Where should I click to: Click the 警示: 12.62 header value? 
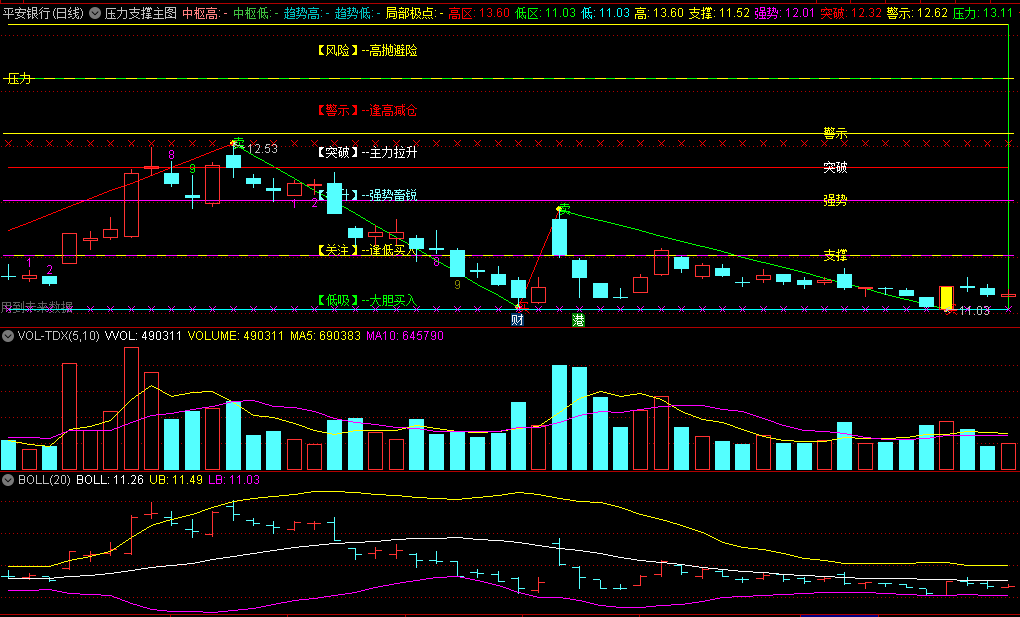pyautogui.click(x=917, y=13)
